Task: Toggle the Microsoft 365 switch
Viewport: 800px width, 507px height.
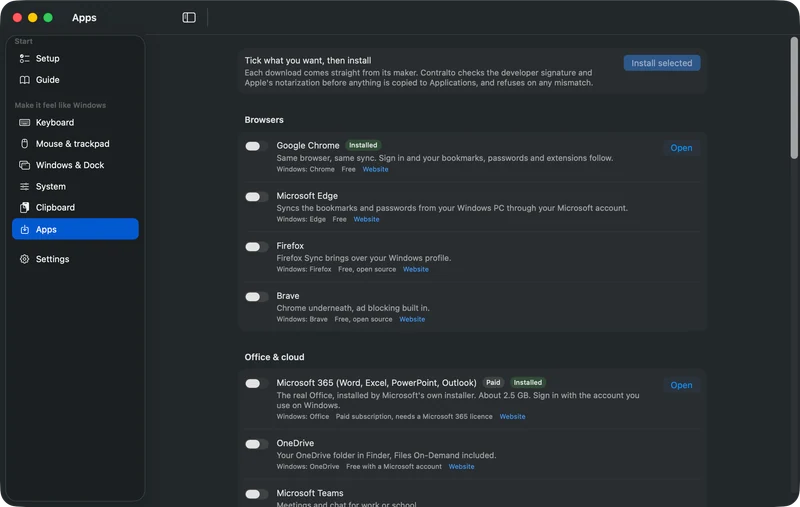Action: (256, 384)
